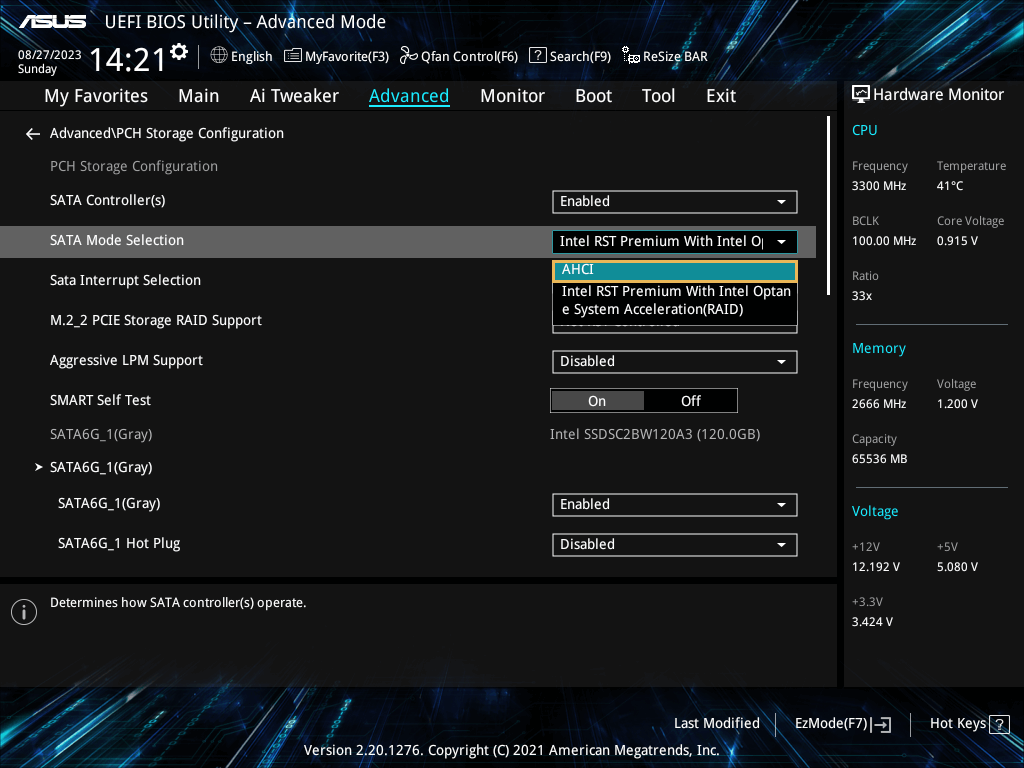This screenshot has width=1024, height=768.
Task: Open the SATA6G_1(Gray) Enabled dropdown
Action: 675,505
